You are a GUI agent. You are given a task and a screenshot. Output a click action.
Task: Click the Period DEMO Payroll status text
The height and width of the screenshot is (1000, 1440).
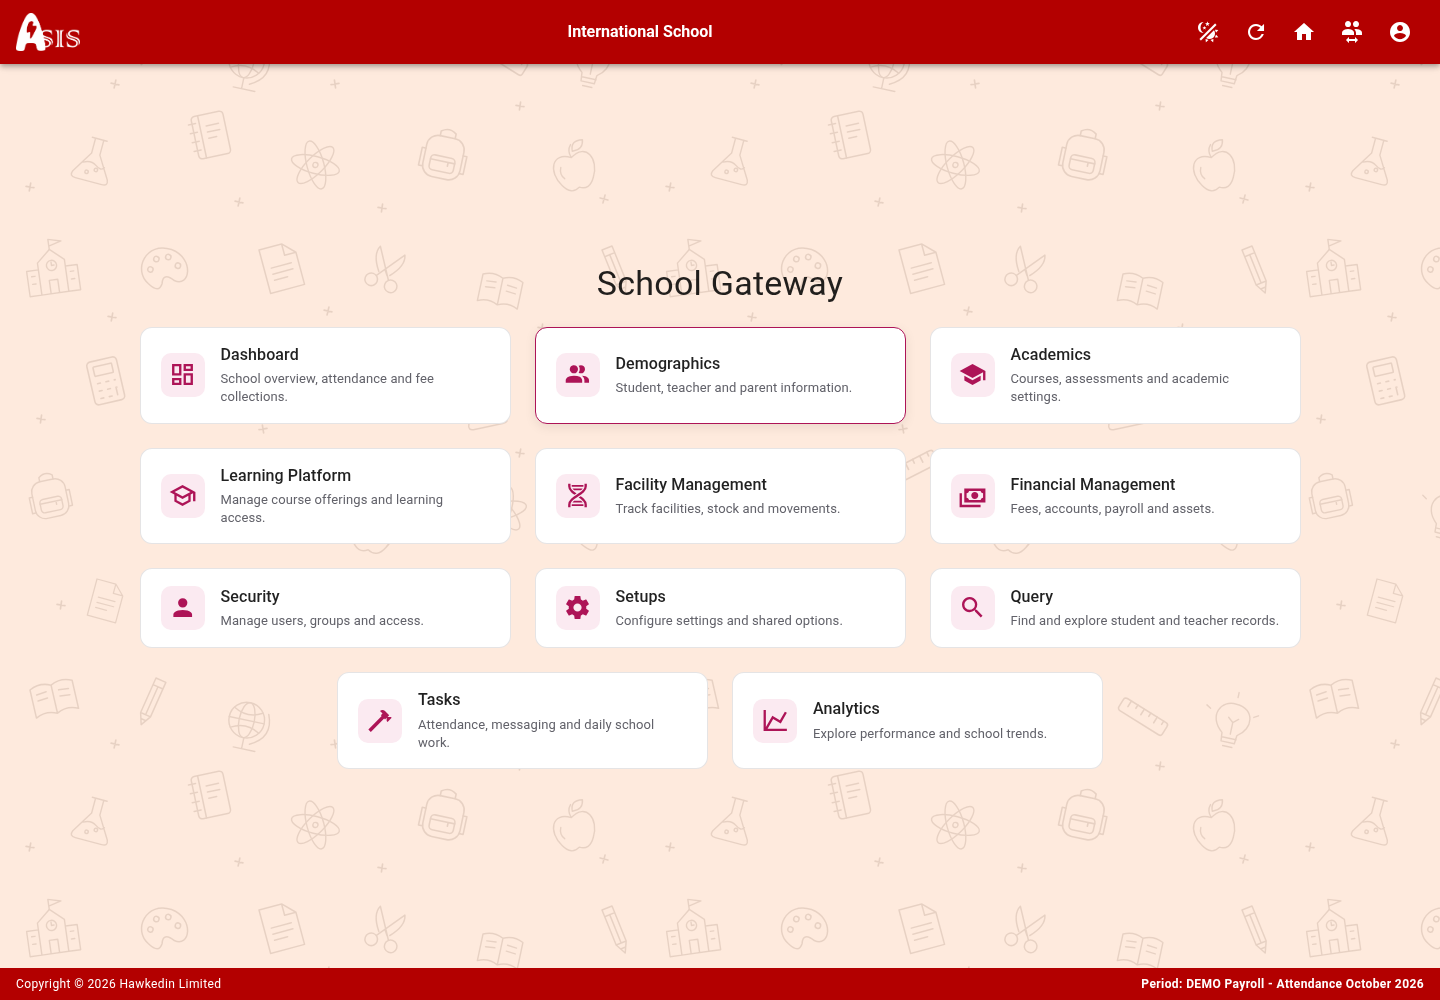pyautogui.click(x=1282, y=984)
